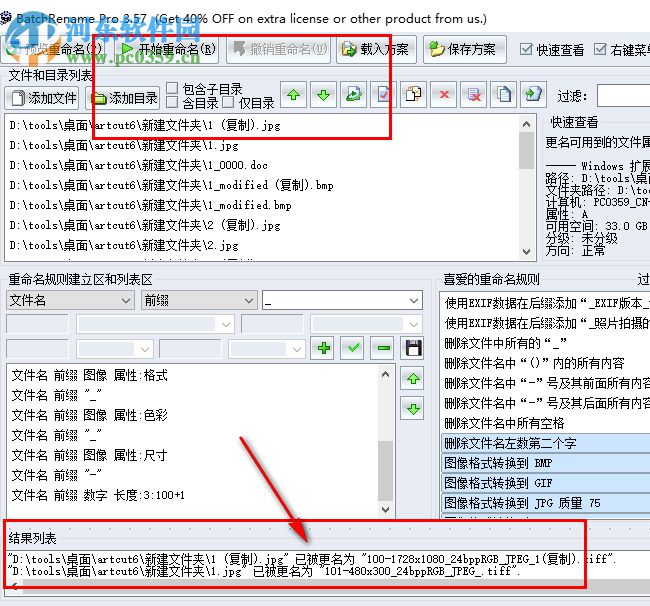Screen dimensions: 650x606
Task: Click 添加文件 add file button
Action: 43,98
